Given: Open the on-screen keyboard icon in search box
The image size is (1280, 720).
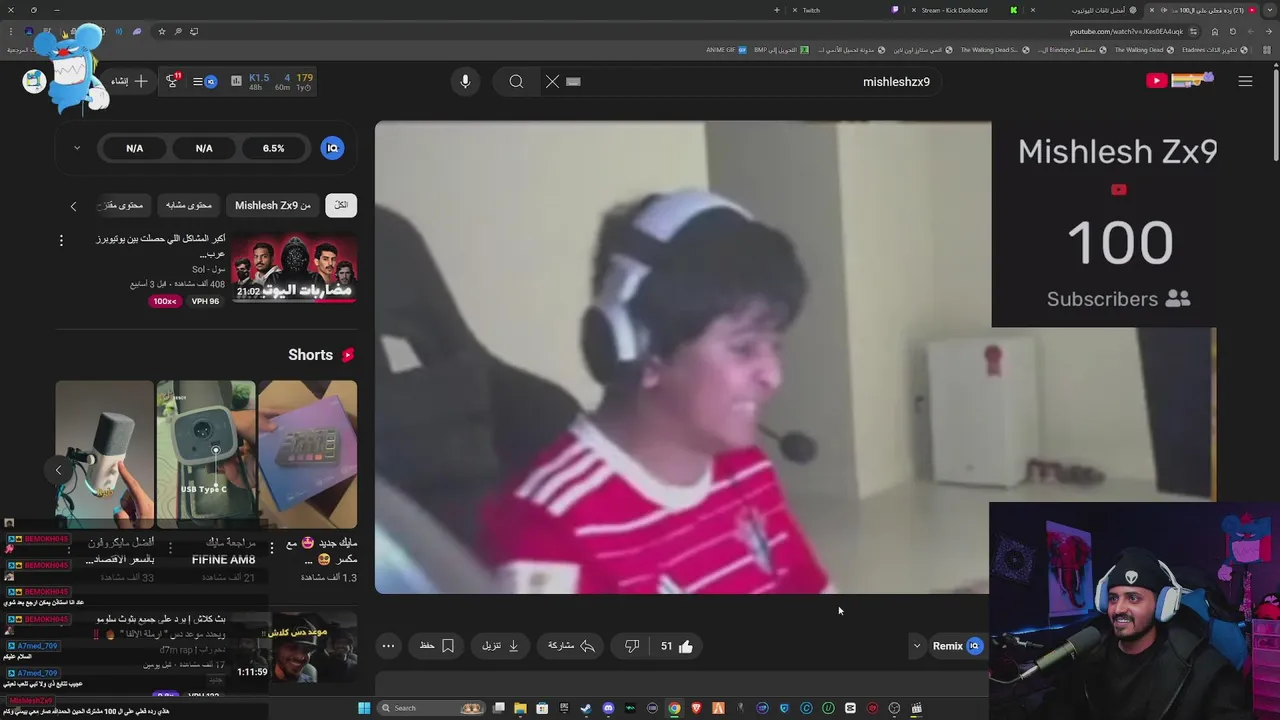Looking at the screenshot, I should pos(573,82).
